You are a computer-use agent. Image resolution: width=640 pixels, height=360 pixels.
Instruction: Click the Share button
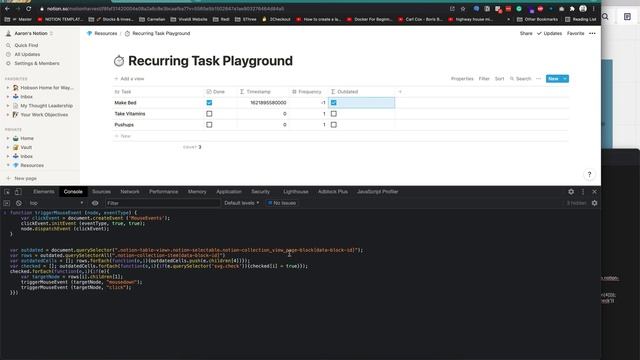[526, 33]
